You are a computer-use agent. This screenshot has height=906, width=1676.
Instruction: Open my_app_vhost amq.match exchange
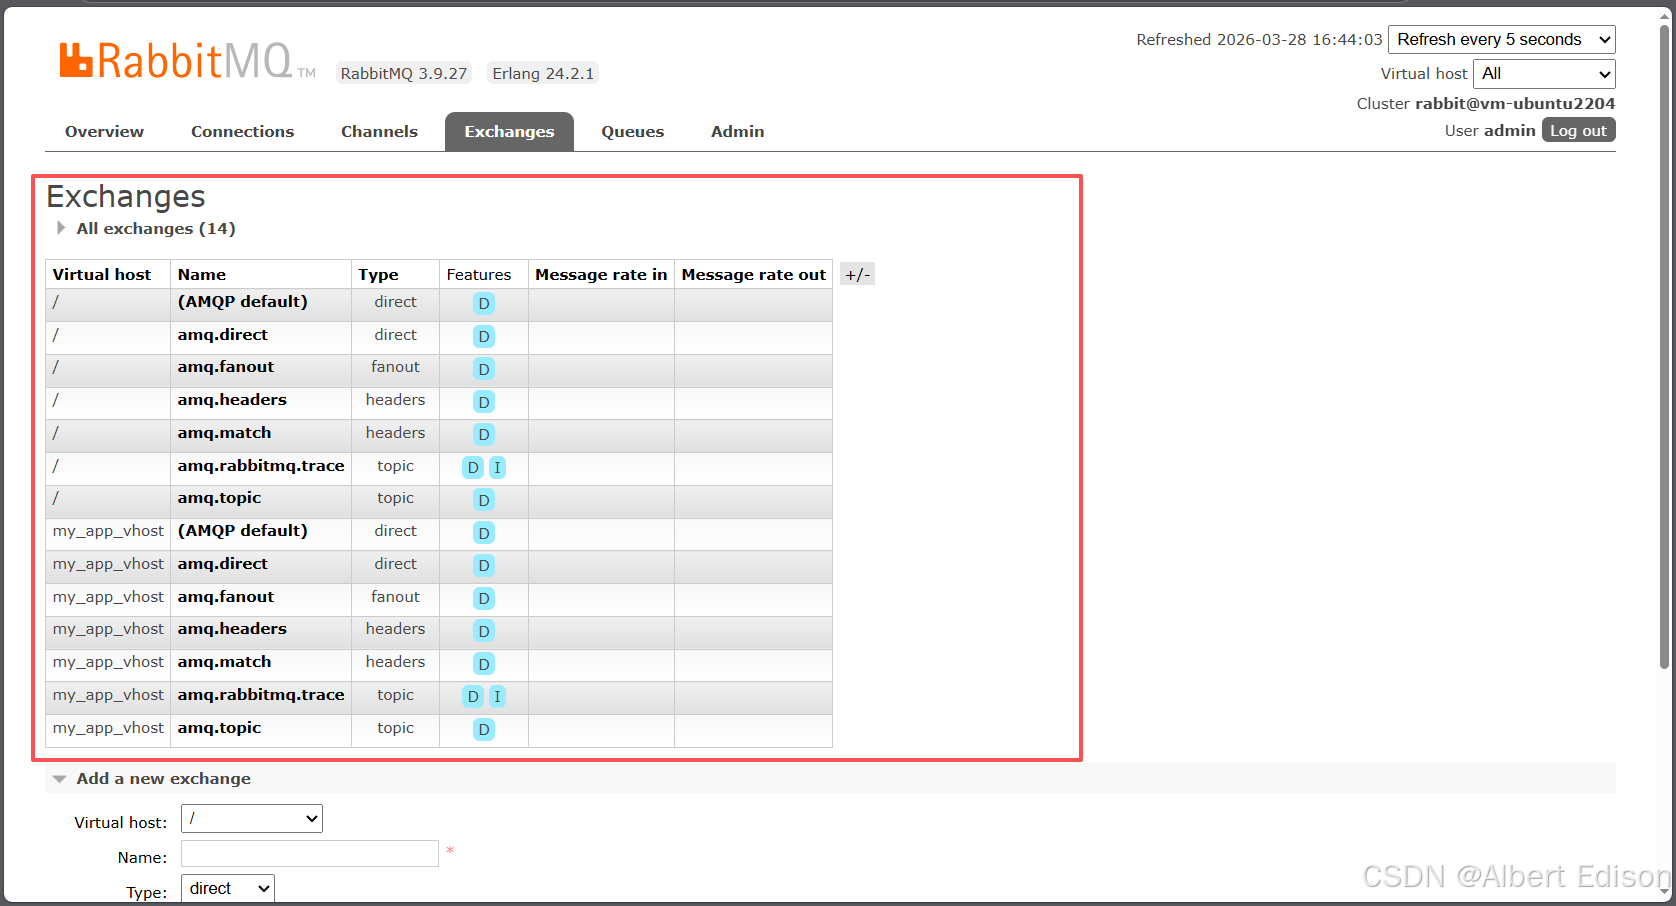click(224, 662)
